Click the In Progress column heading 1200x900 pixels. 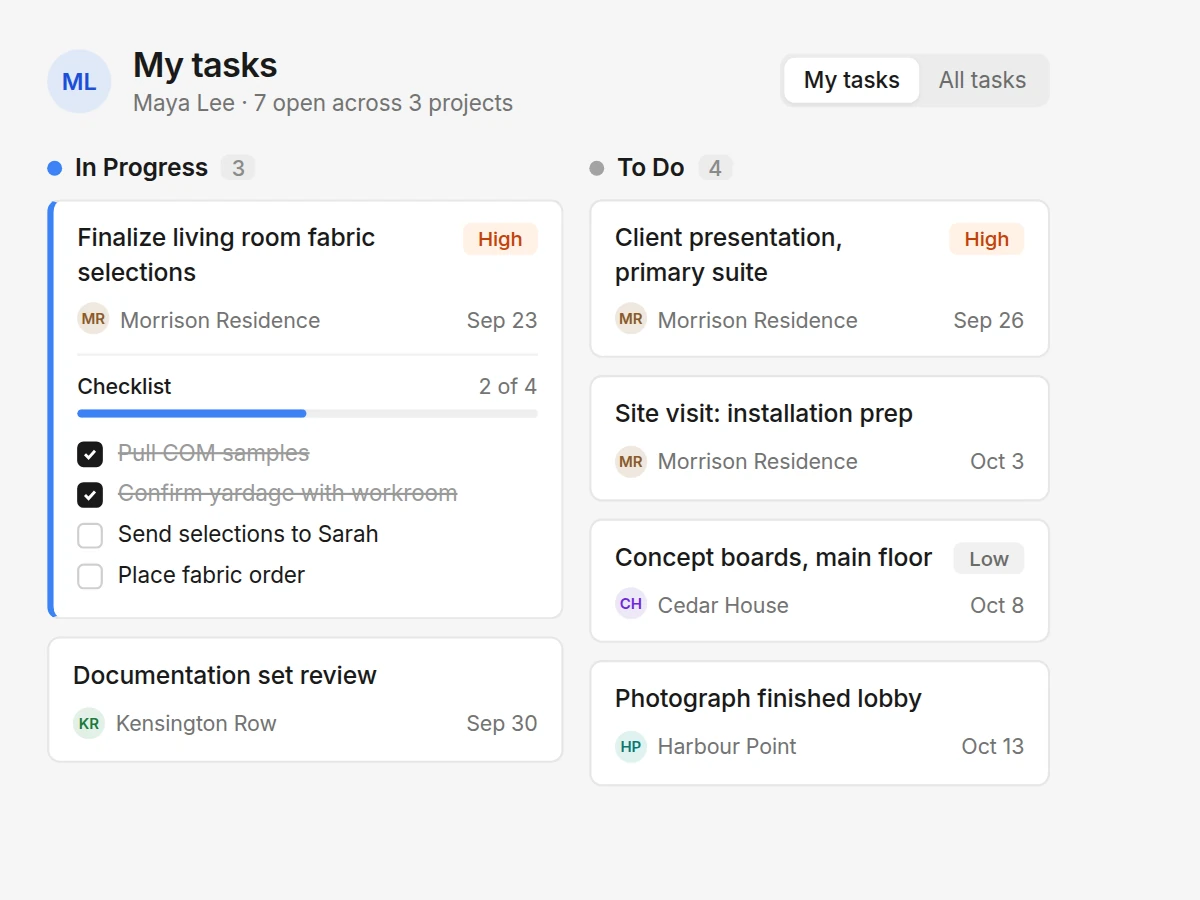141,167
